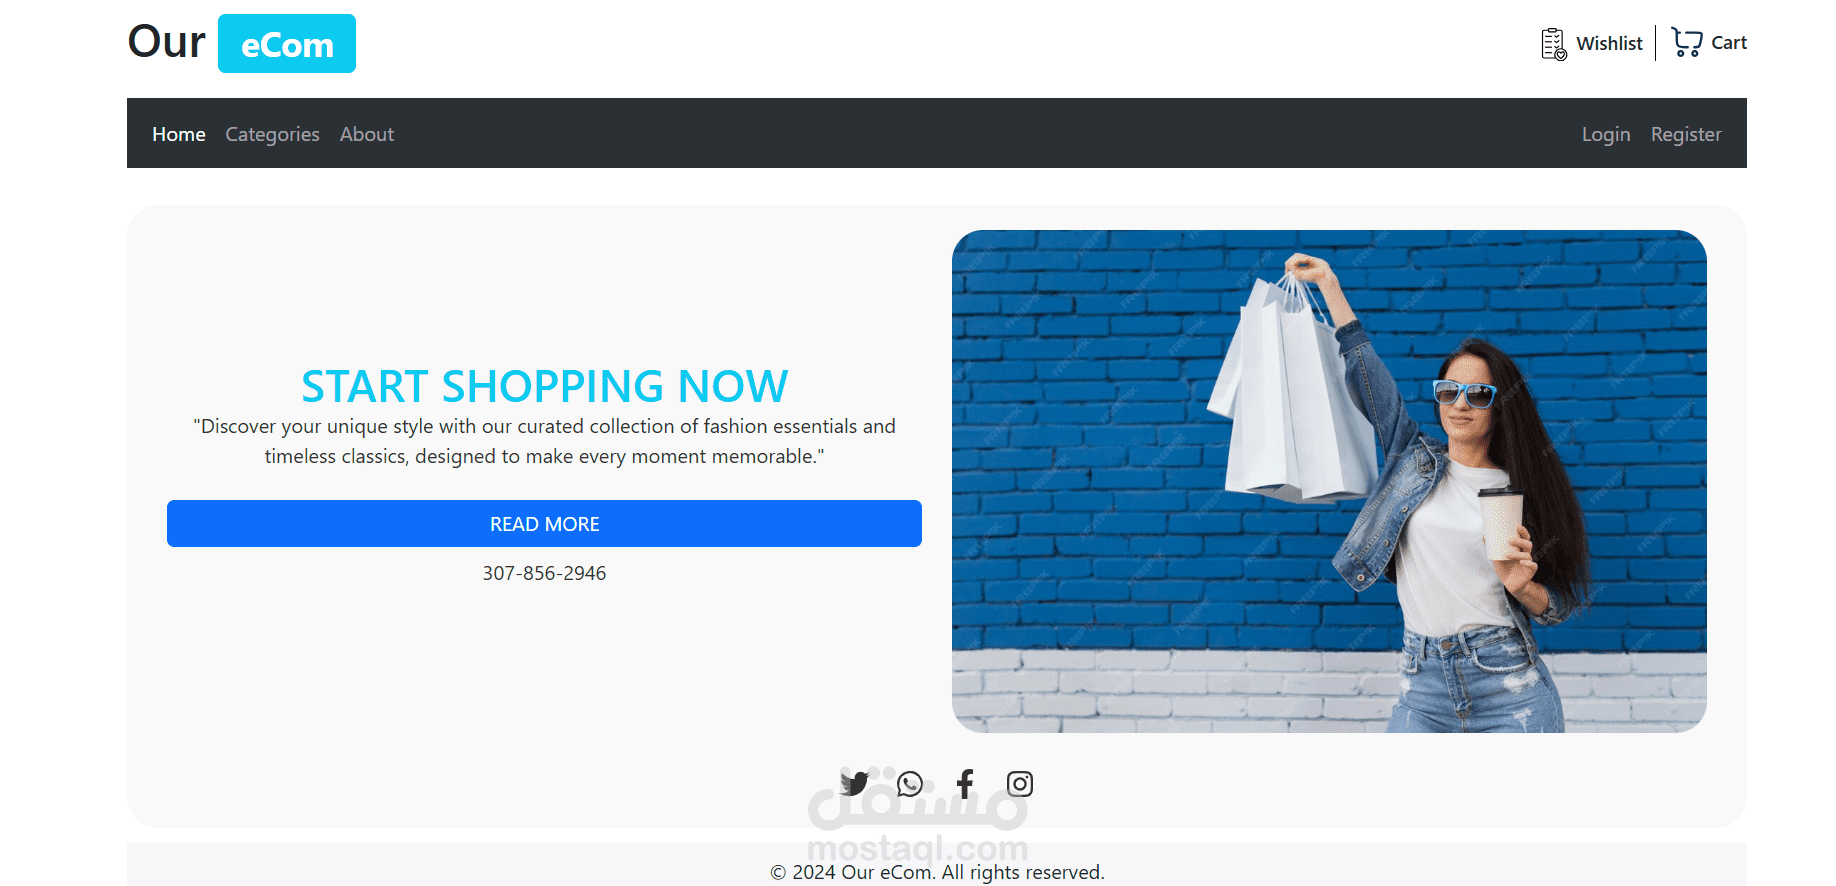Open the Twitter social icon
The height and width of the screenshot is (886, 1836).
pyautogui.click(x=855, y=784)
